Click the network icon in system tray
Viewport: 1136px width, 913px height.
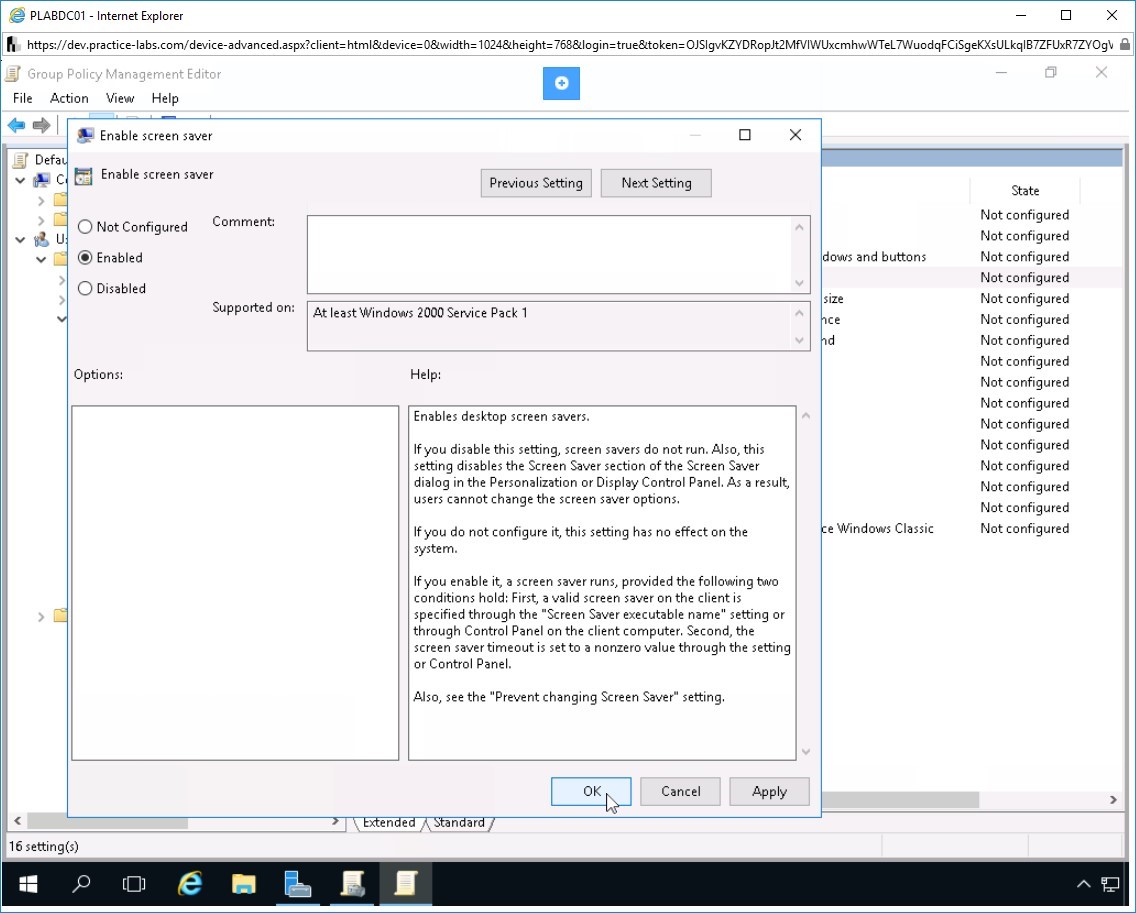coord(1110,883)
